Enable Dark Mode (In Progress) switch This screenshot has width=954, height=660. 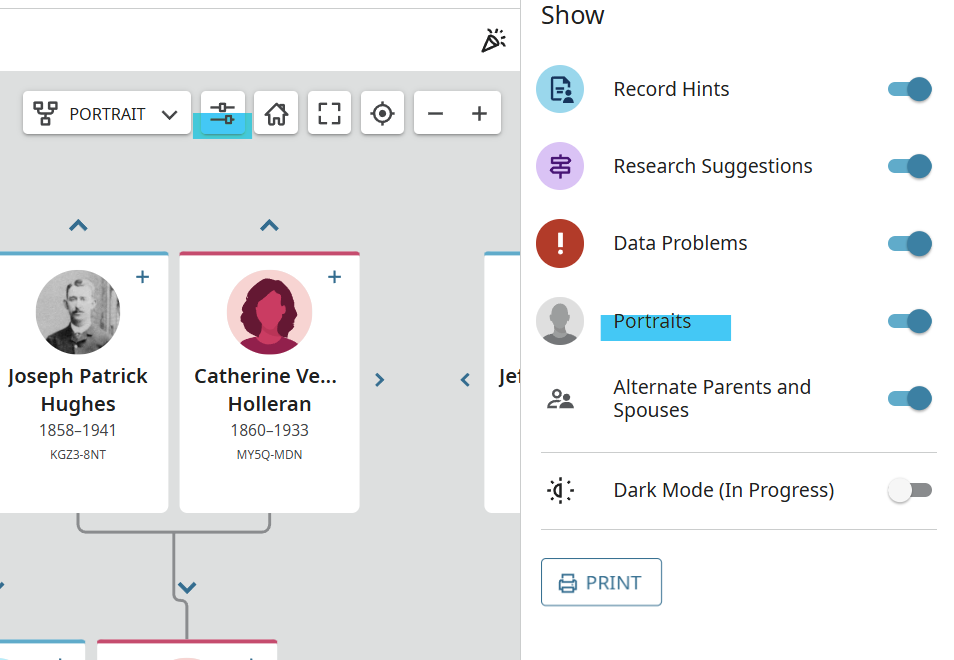[x=909, y=490]
